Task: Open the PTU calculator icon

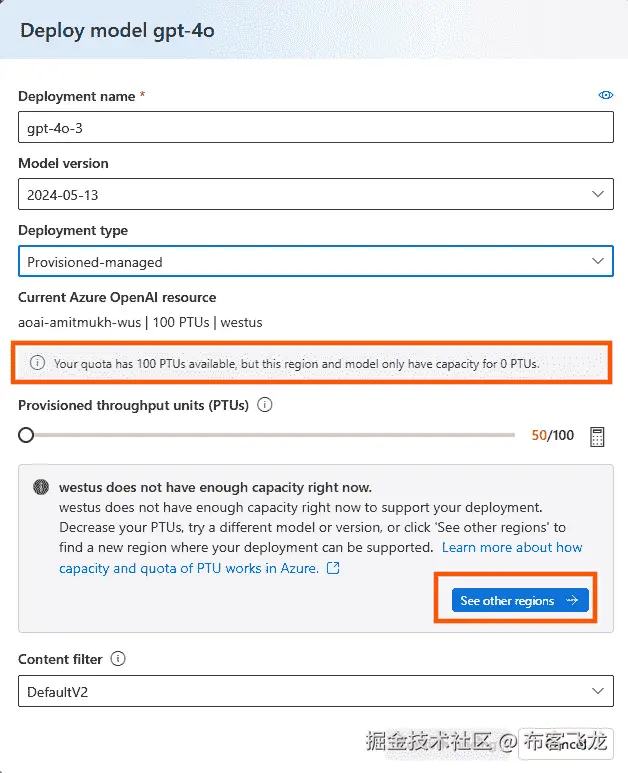Action: [598, 436]
